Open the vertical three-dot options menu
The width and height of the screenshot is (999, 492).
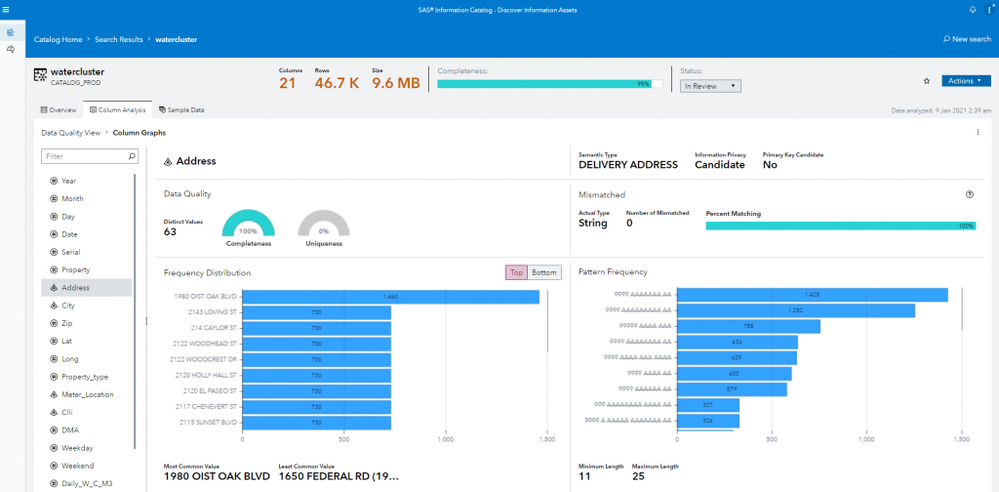978,133
